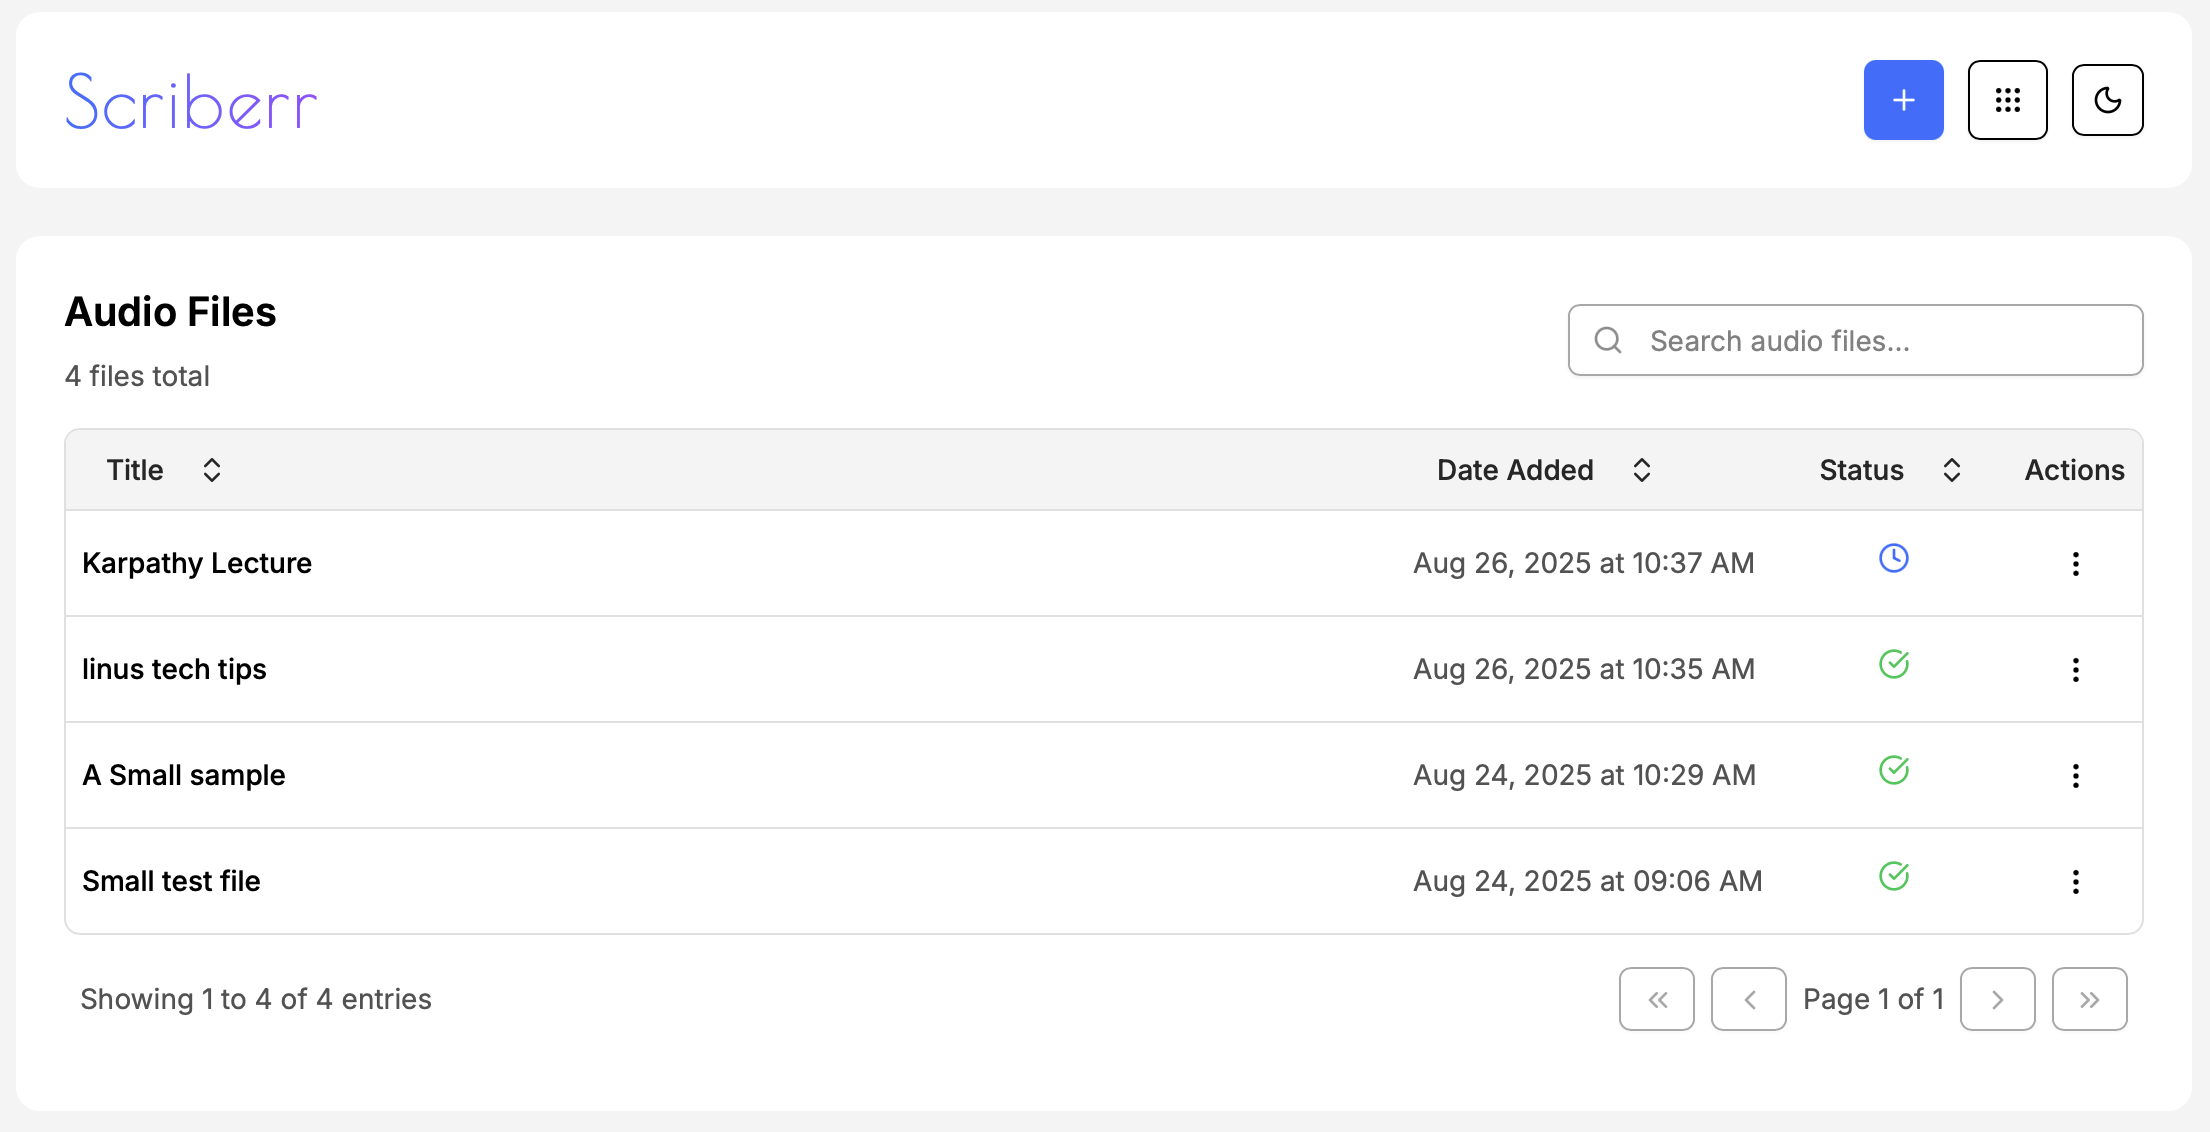Viewport: 2210px width, 1132px height.
Task: Open the A Small sample file
Action: click(184, 776)
